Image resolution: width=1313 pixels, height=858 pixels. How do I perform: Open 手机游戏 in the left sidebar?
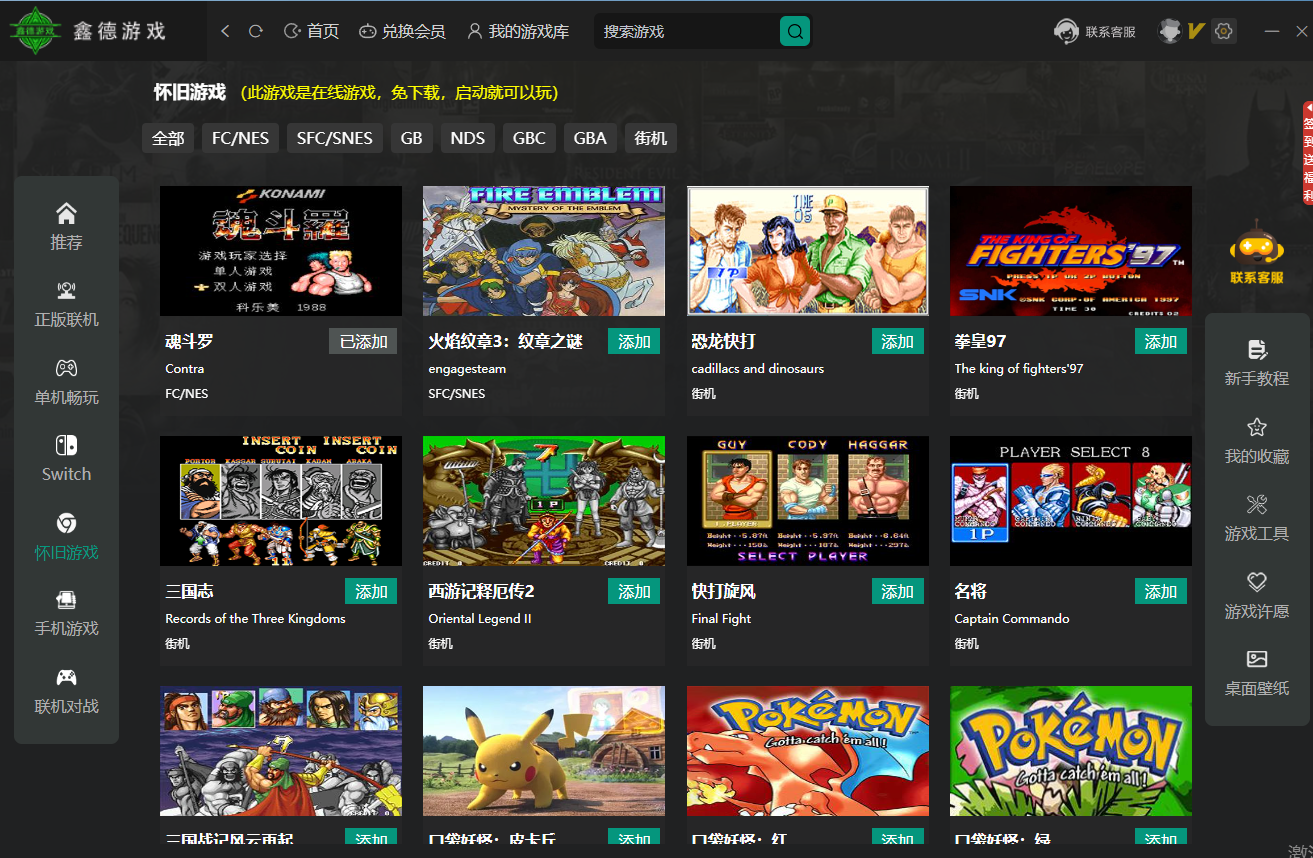tap(66, 614)
